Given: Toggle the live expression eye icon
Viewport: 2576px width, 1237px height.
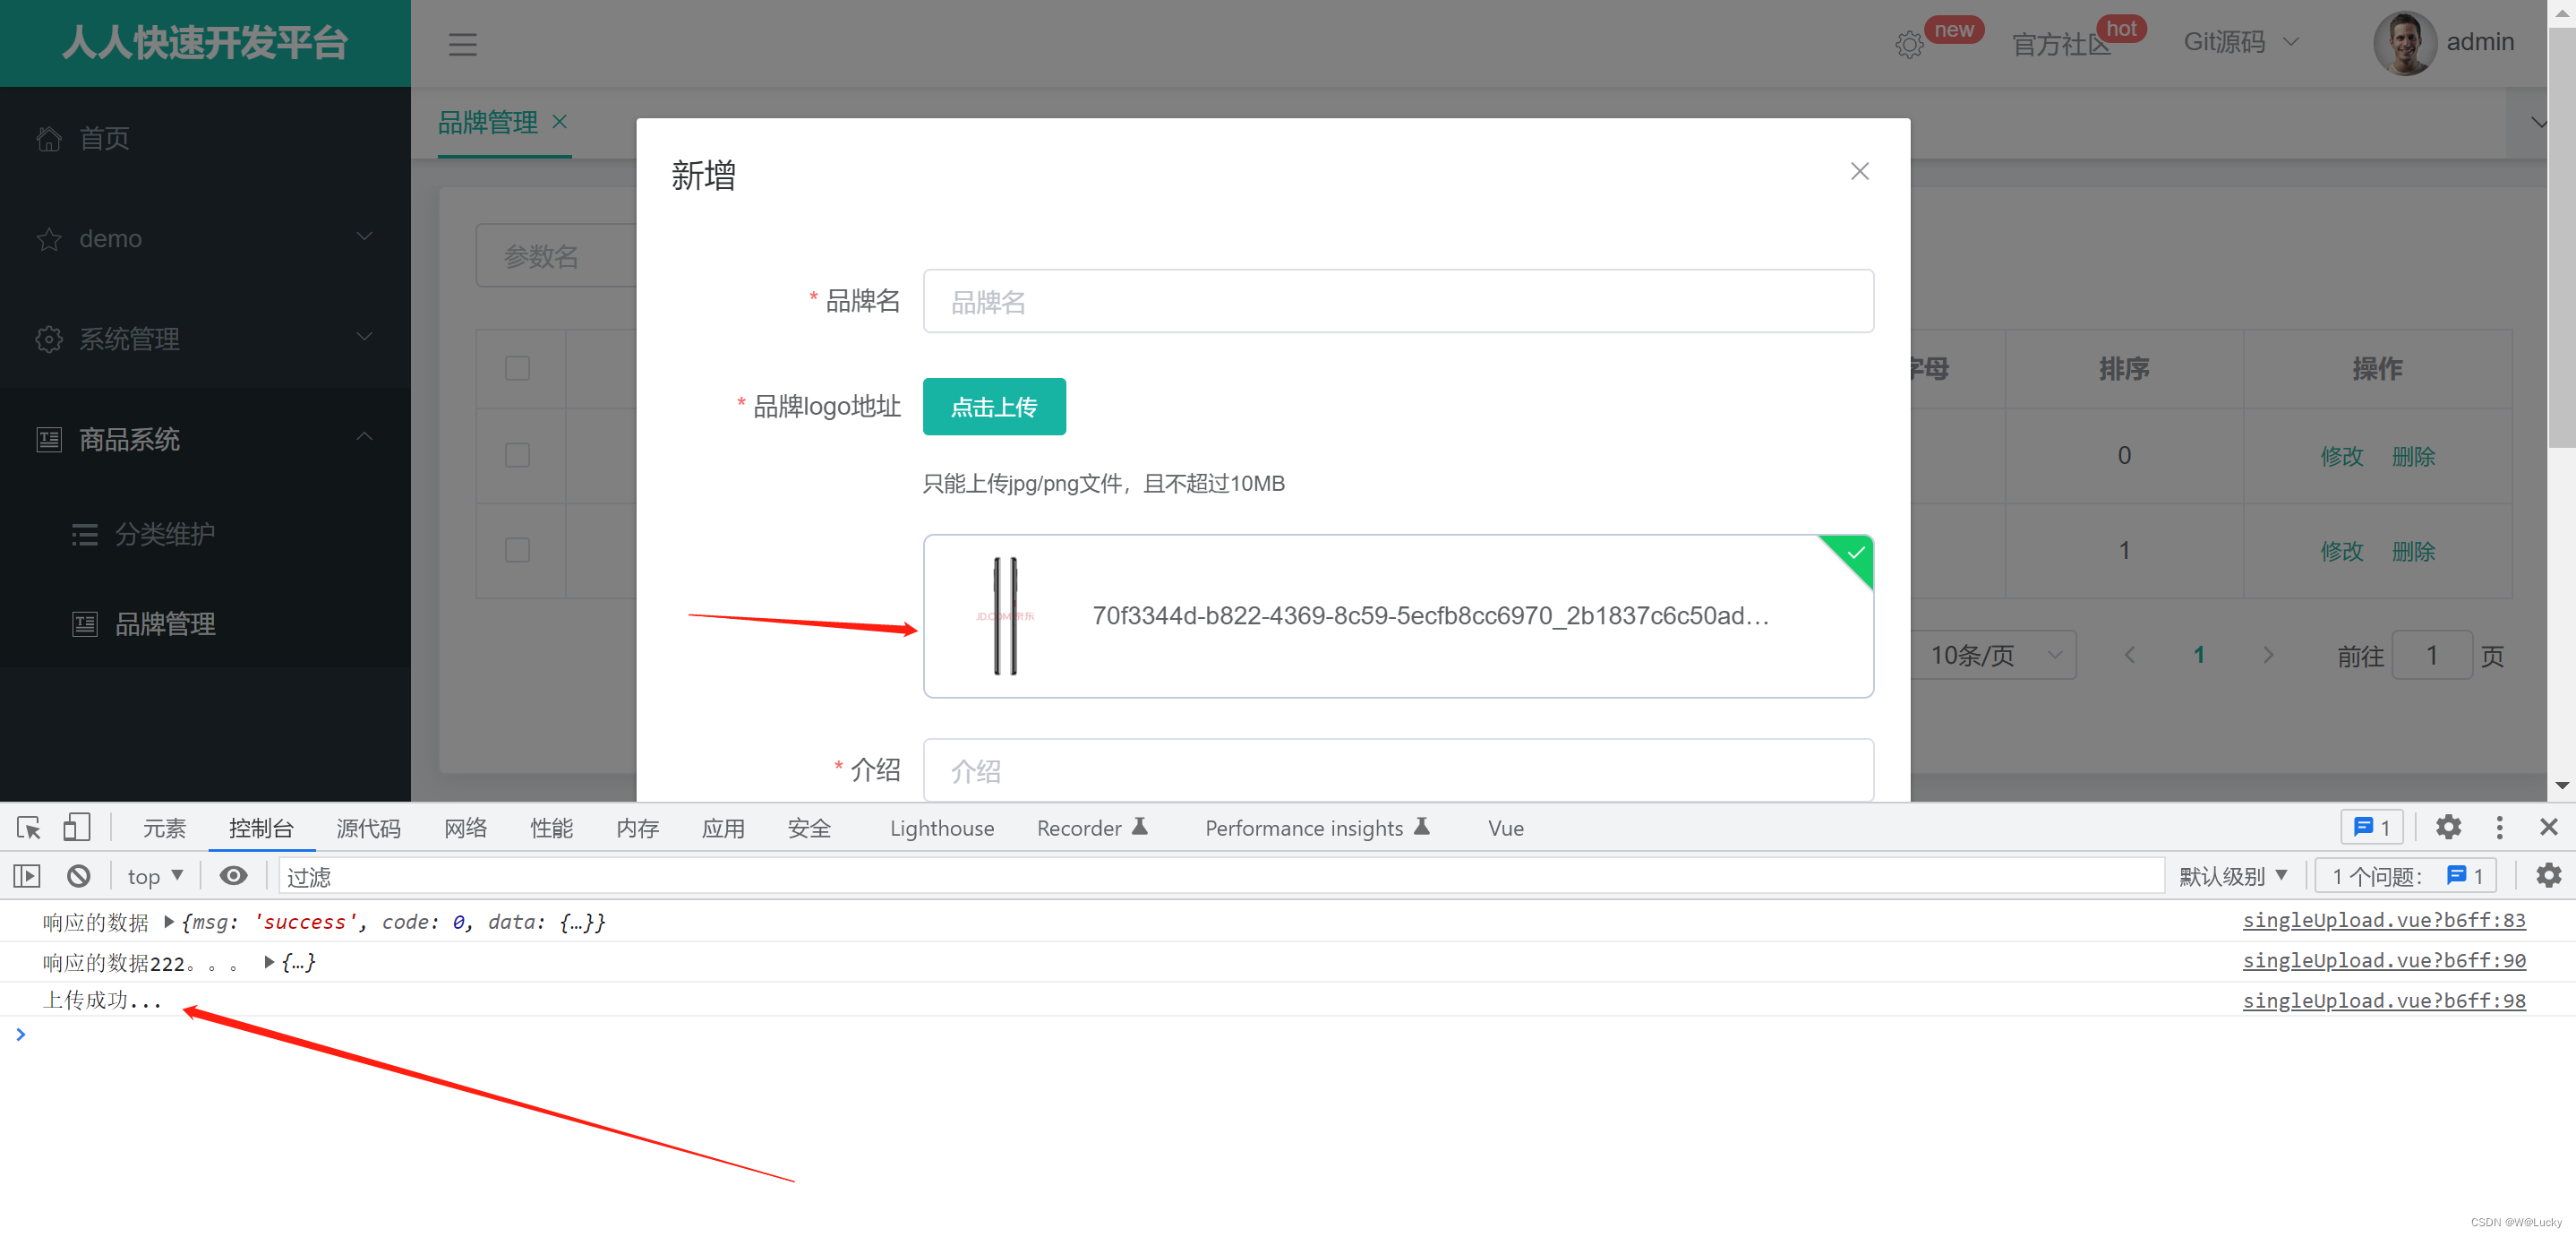Looking at the screenshot, I should click(x=233, y=877).
